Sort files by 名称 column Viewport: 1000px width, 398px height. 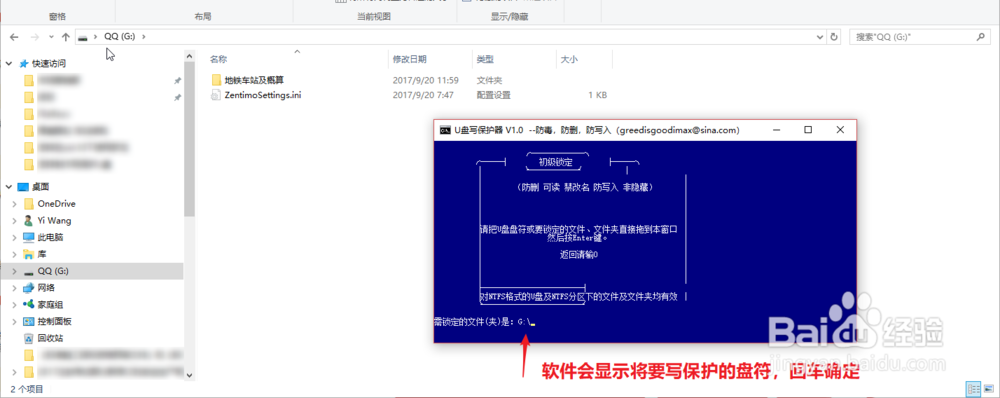(x=219, y=59)
